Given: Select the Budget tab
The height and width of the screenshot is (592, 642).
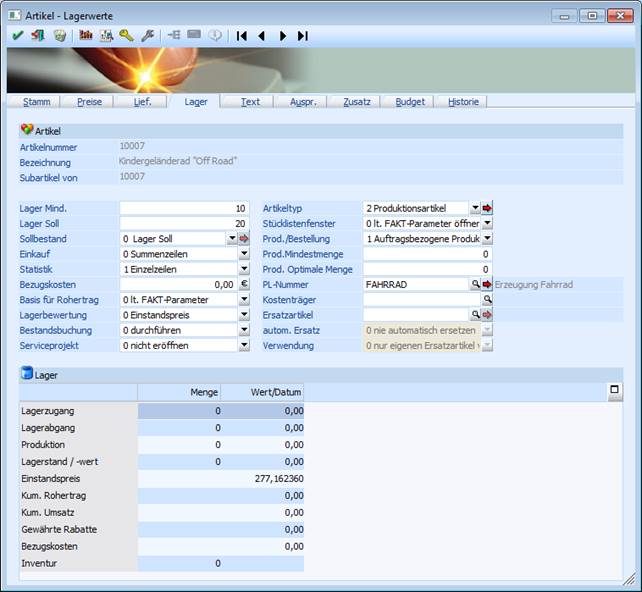Looking at the screenshot, I should click(x=410, y=101).
